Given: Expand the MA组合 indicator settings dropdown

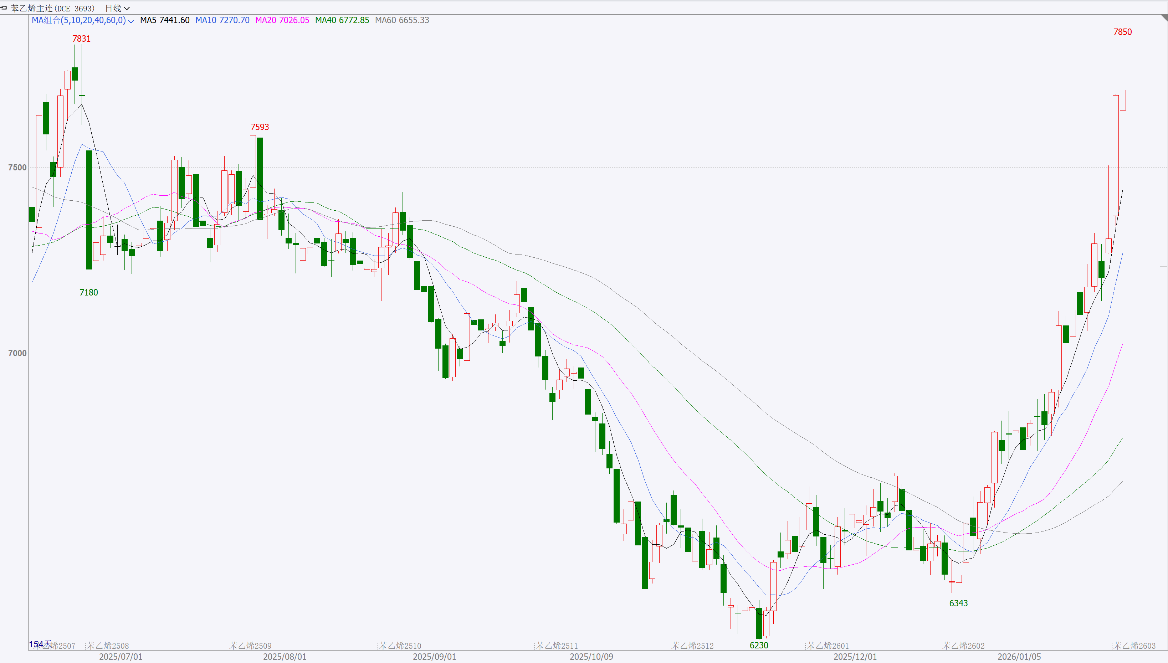Looking at the screenshot, I should [x=131, y=20].
